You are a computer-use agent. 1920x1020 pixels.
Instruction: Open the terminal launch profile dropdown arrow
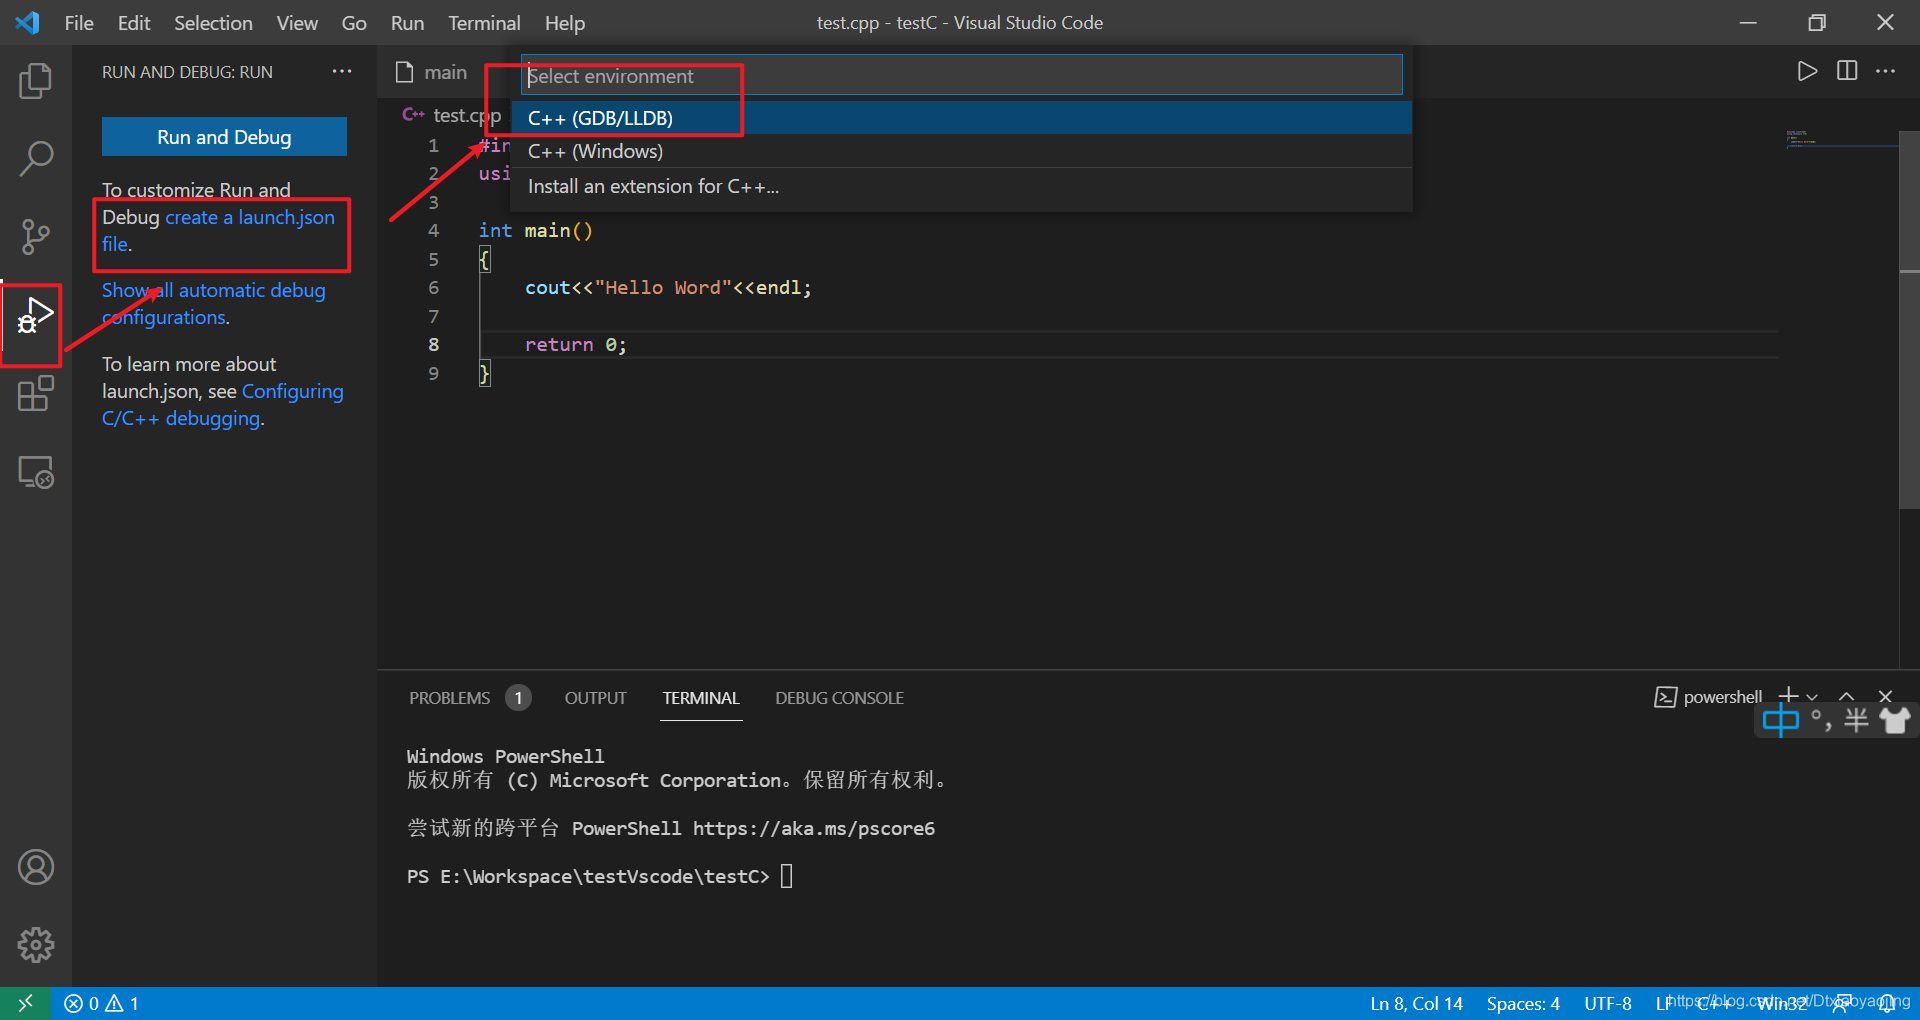point(1812,697)
